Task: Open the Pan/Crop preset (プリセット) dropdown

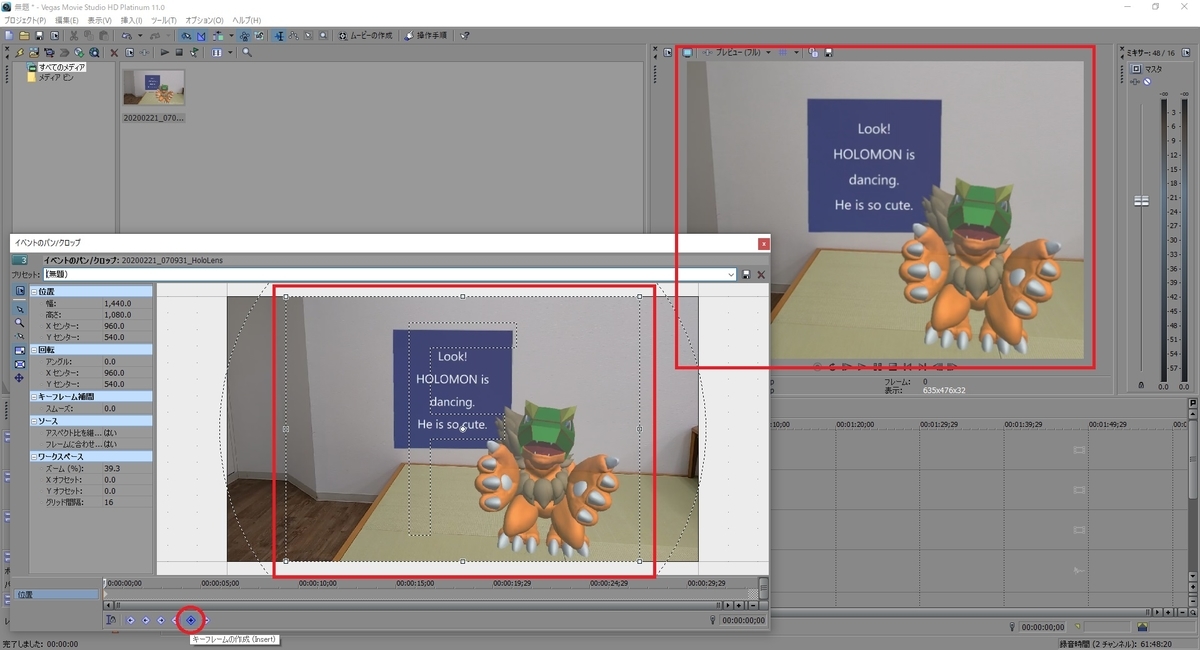Action: coord(731,274)
